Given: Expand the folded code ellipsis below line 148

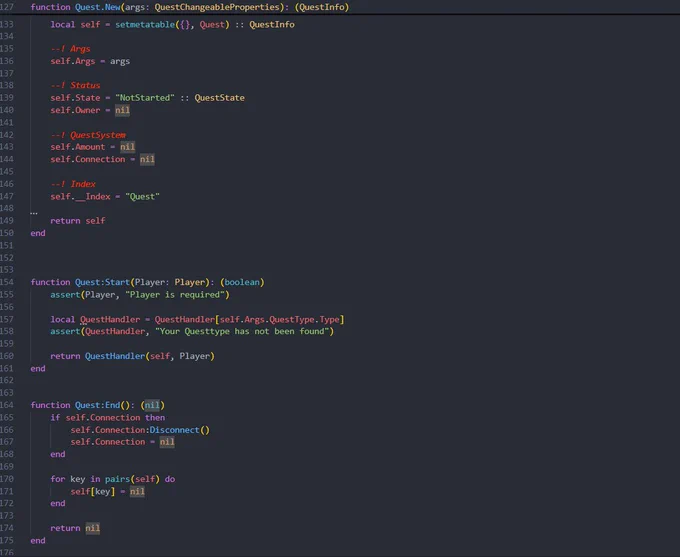Looking at the screenshot, I should (x=34, y=213).
